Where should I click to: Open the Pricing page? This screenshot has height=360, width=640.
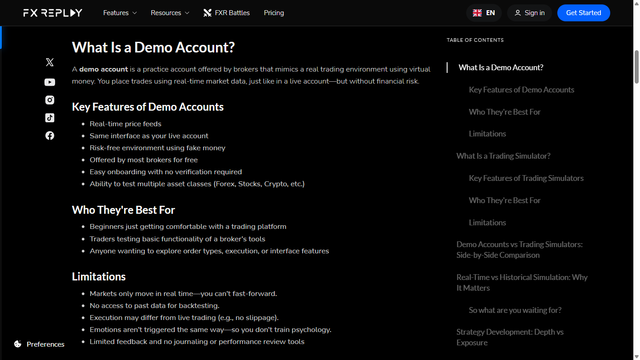point(274,13)
